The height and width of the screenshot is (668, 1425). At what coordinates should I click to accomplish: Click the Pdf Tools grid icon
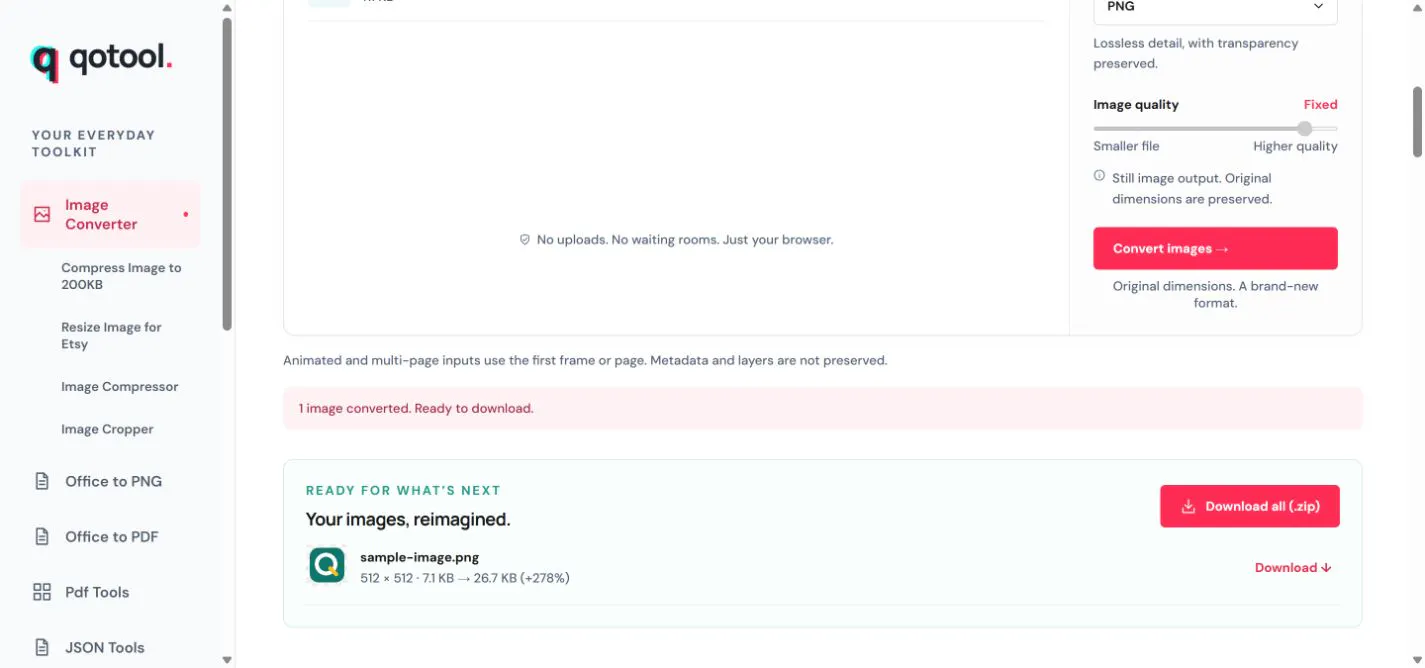(42, 592)
